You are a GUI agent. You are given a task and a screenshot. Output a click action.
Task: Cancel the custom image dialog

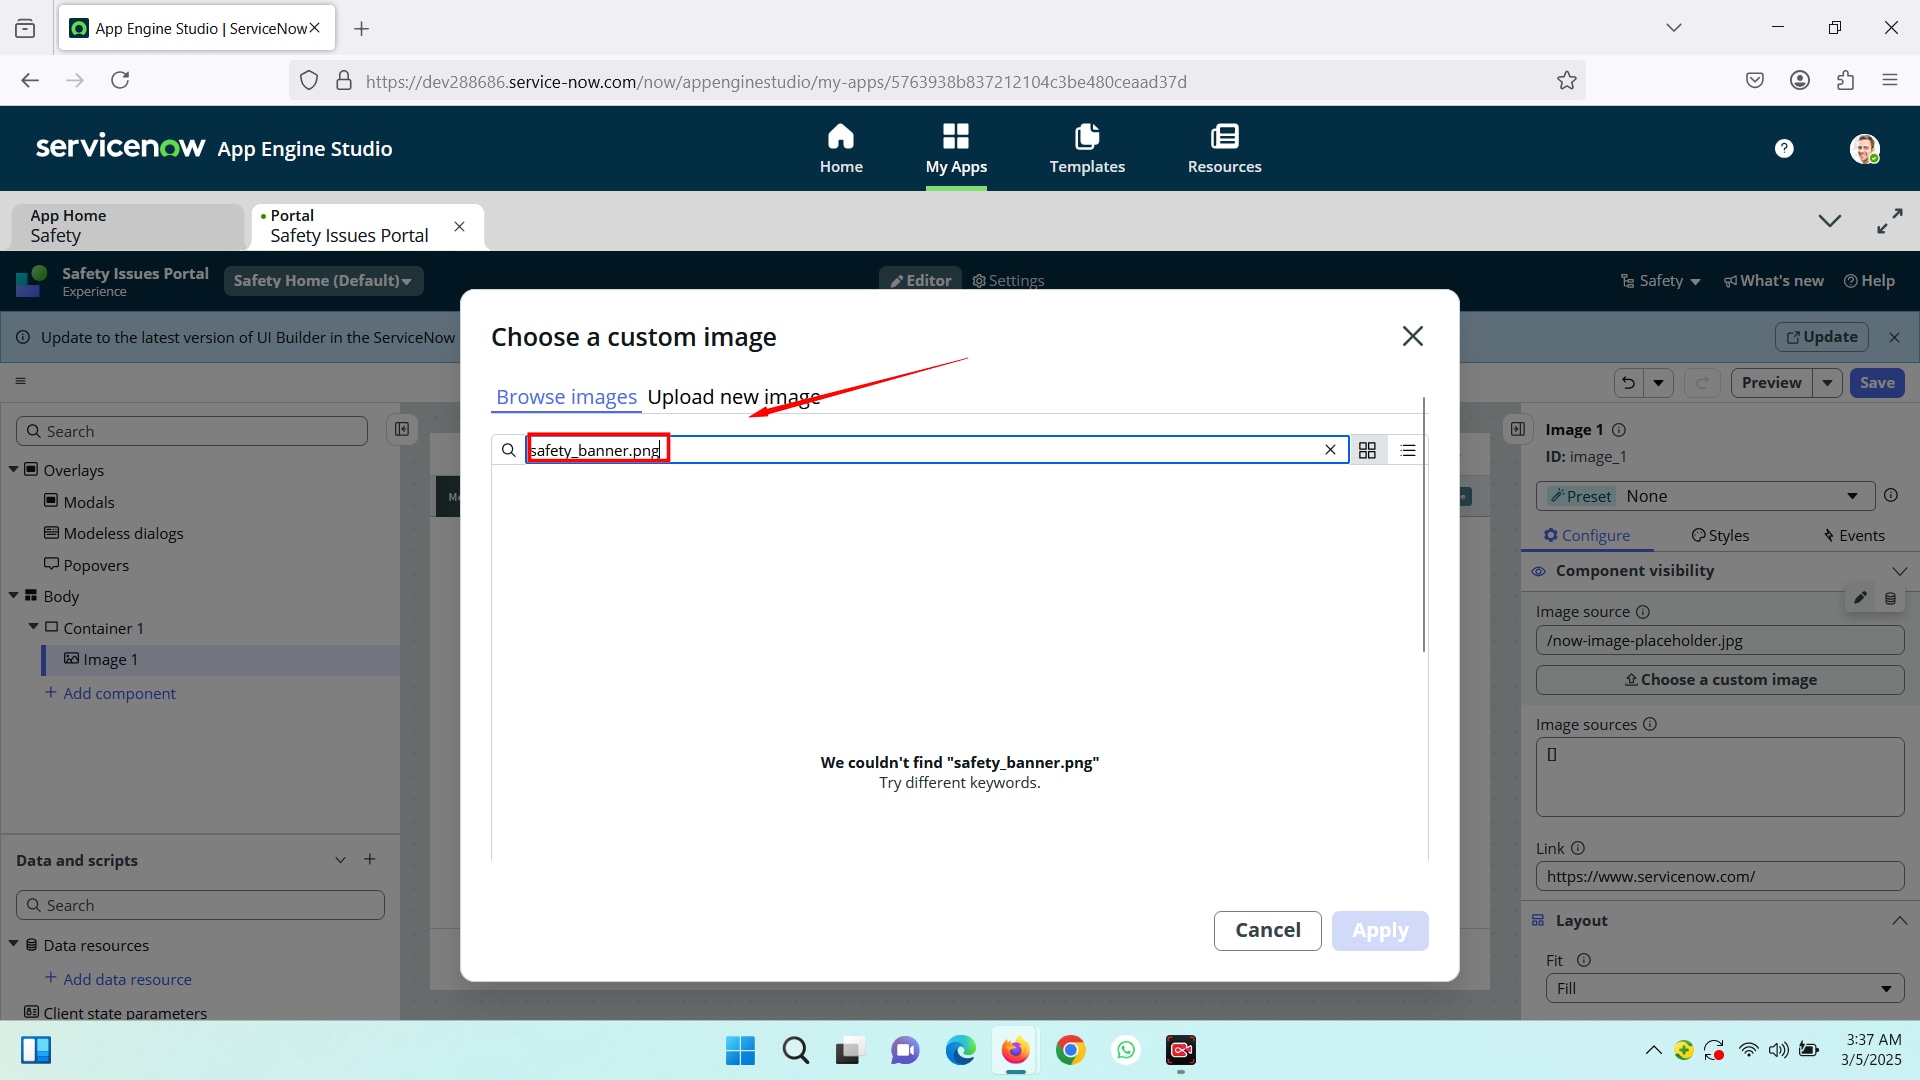[1267, 930]
